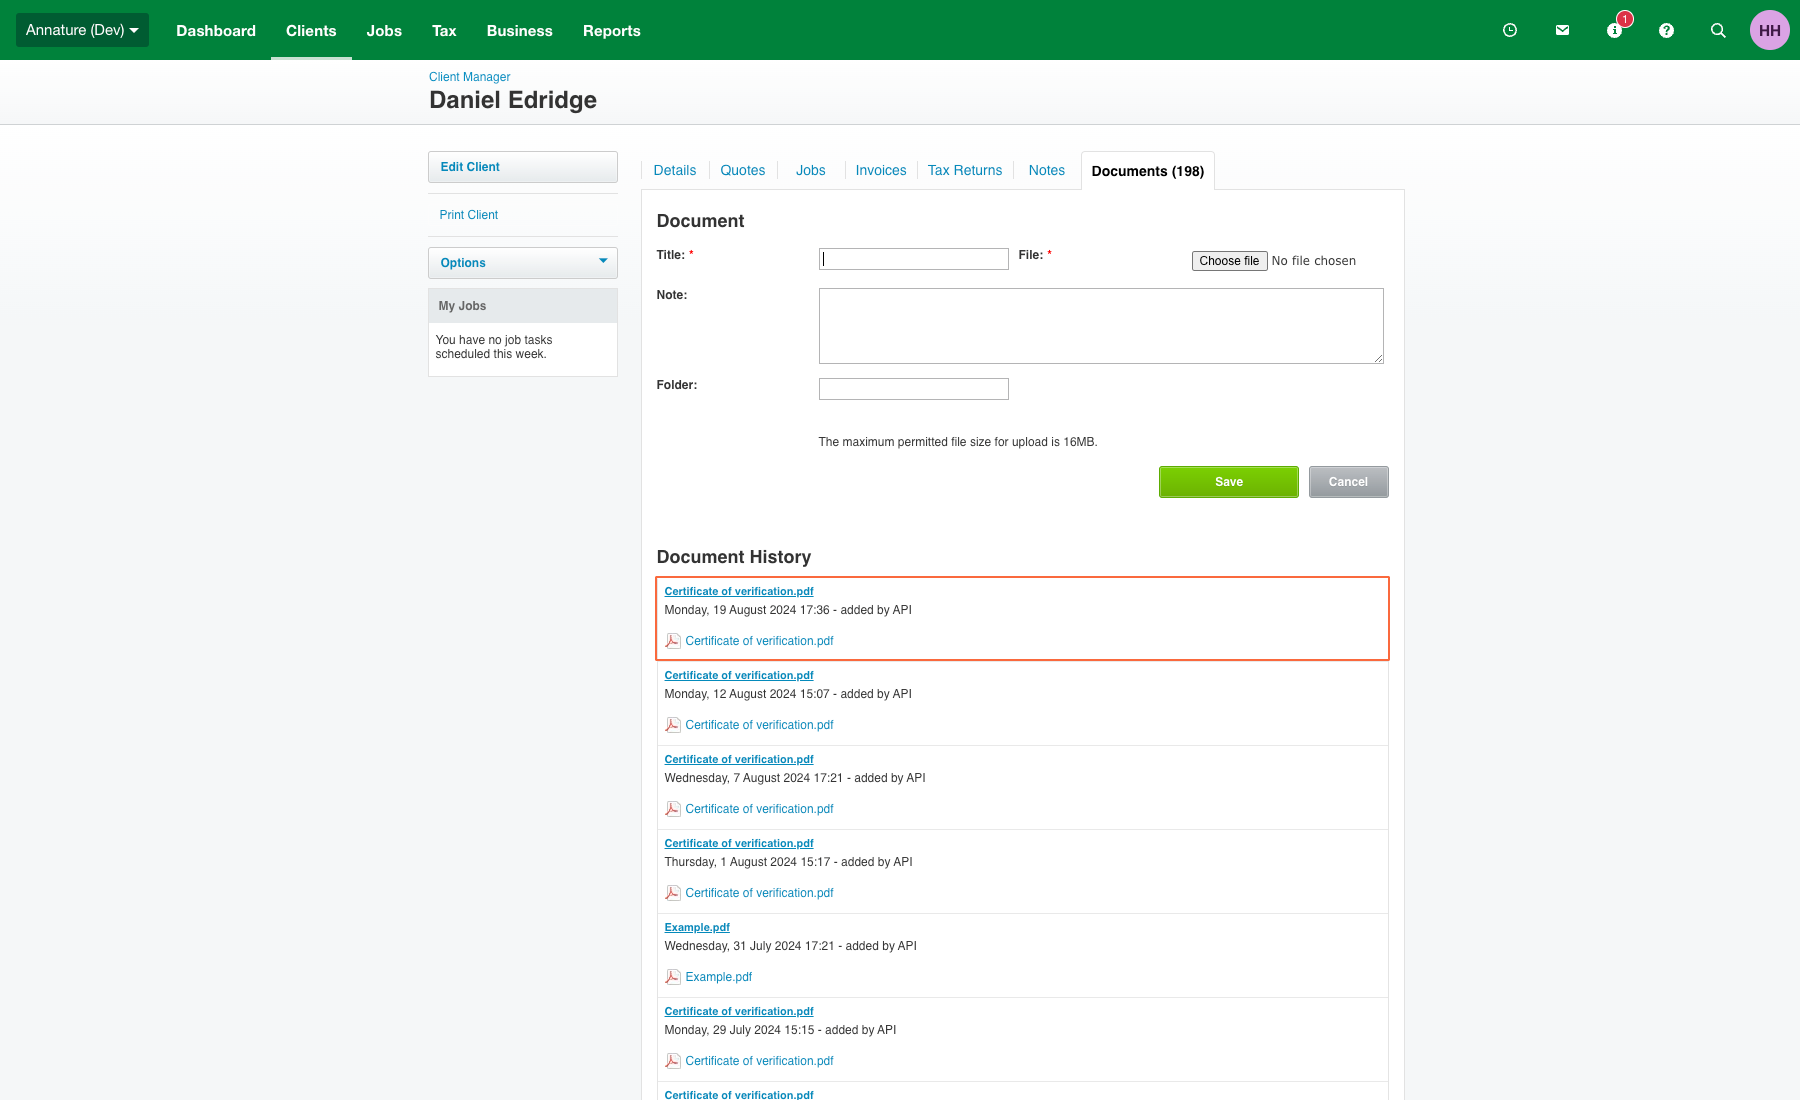Open the timer clock icon
The height and width of the screenshot is (1100, 1800).
(x=1510, y=30)
